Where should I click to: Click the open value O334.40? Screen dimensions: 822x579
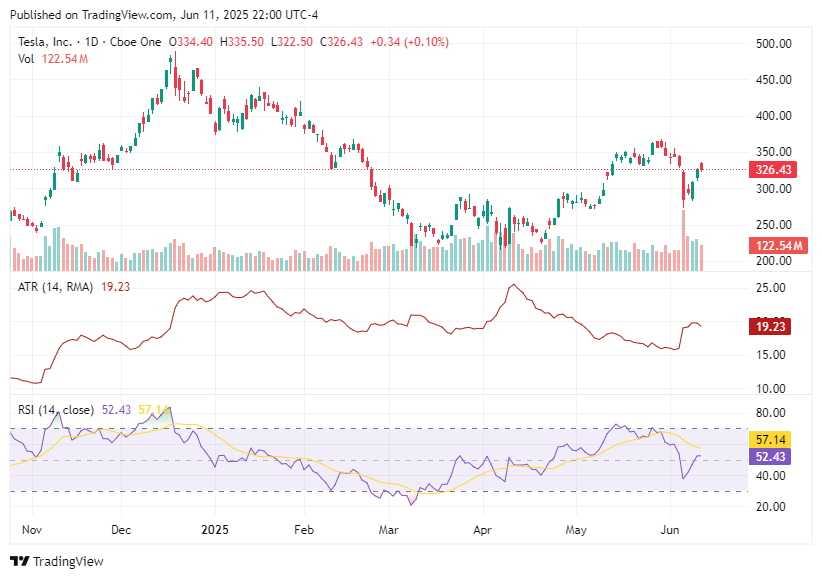coord(191,42)
